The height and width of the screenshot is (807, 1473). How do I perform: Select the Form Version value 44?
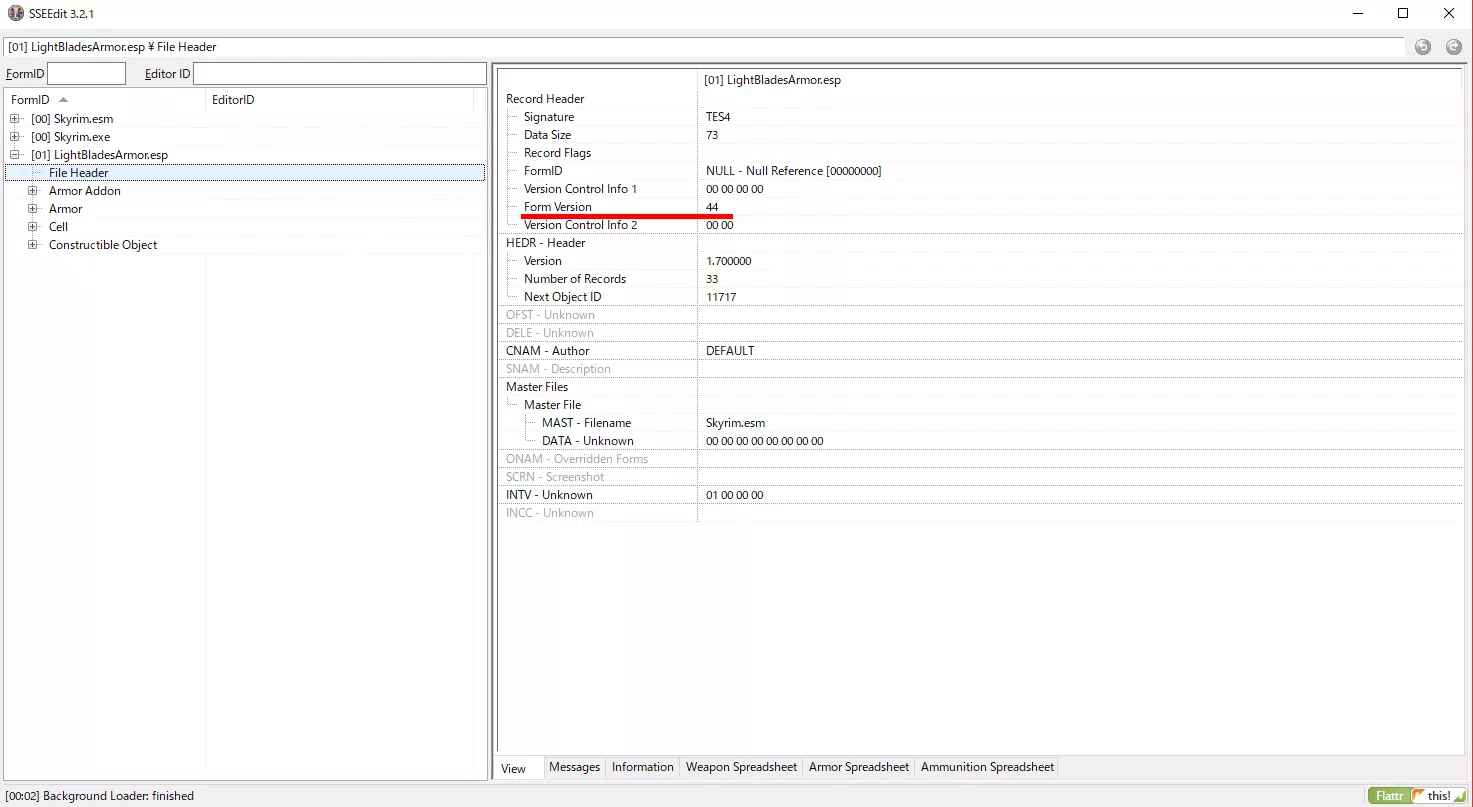click(712, 207)
